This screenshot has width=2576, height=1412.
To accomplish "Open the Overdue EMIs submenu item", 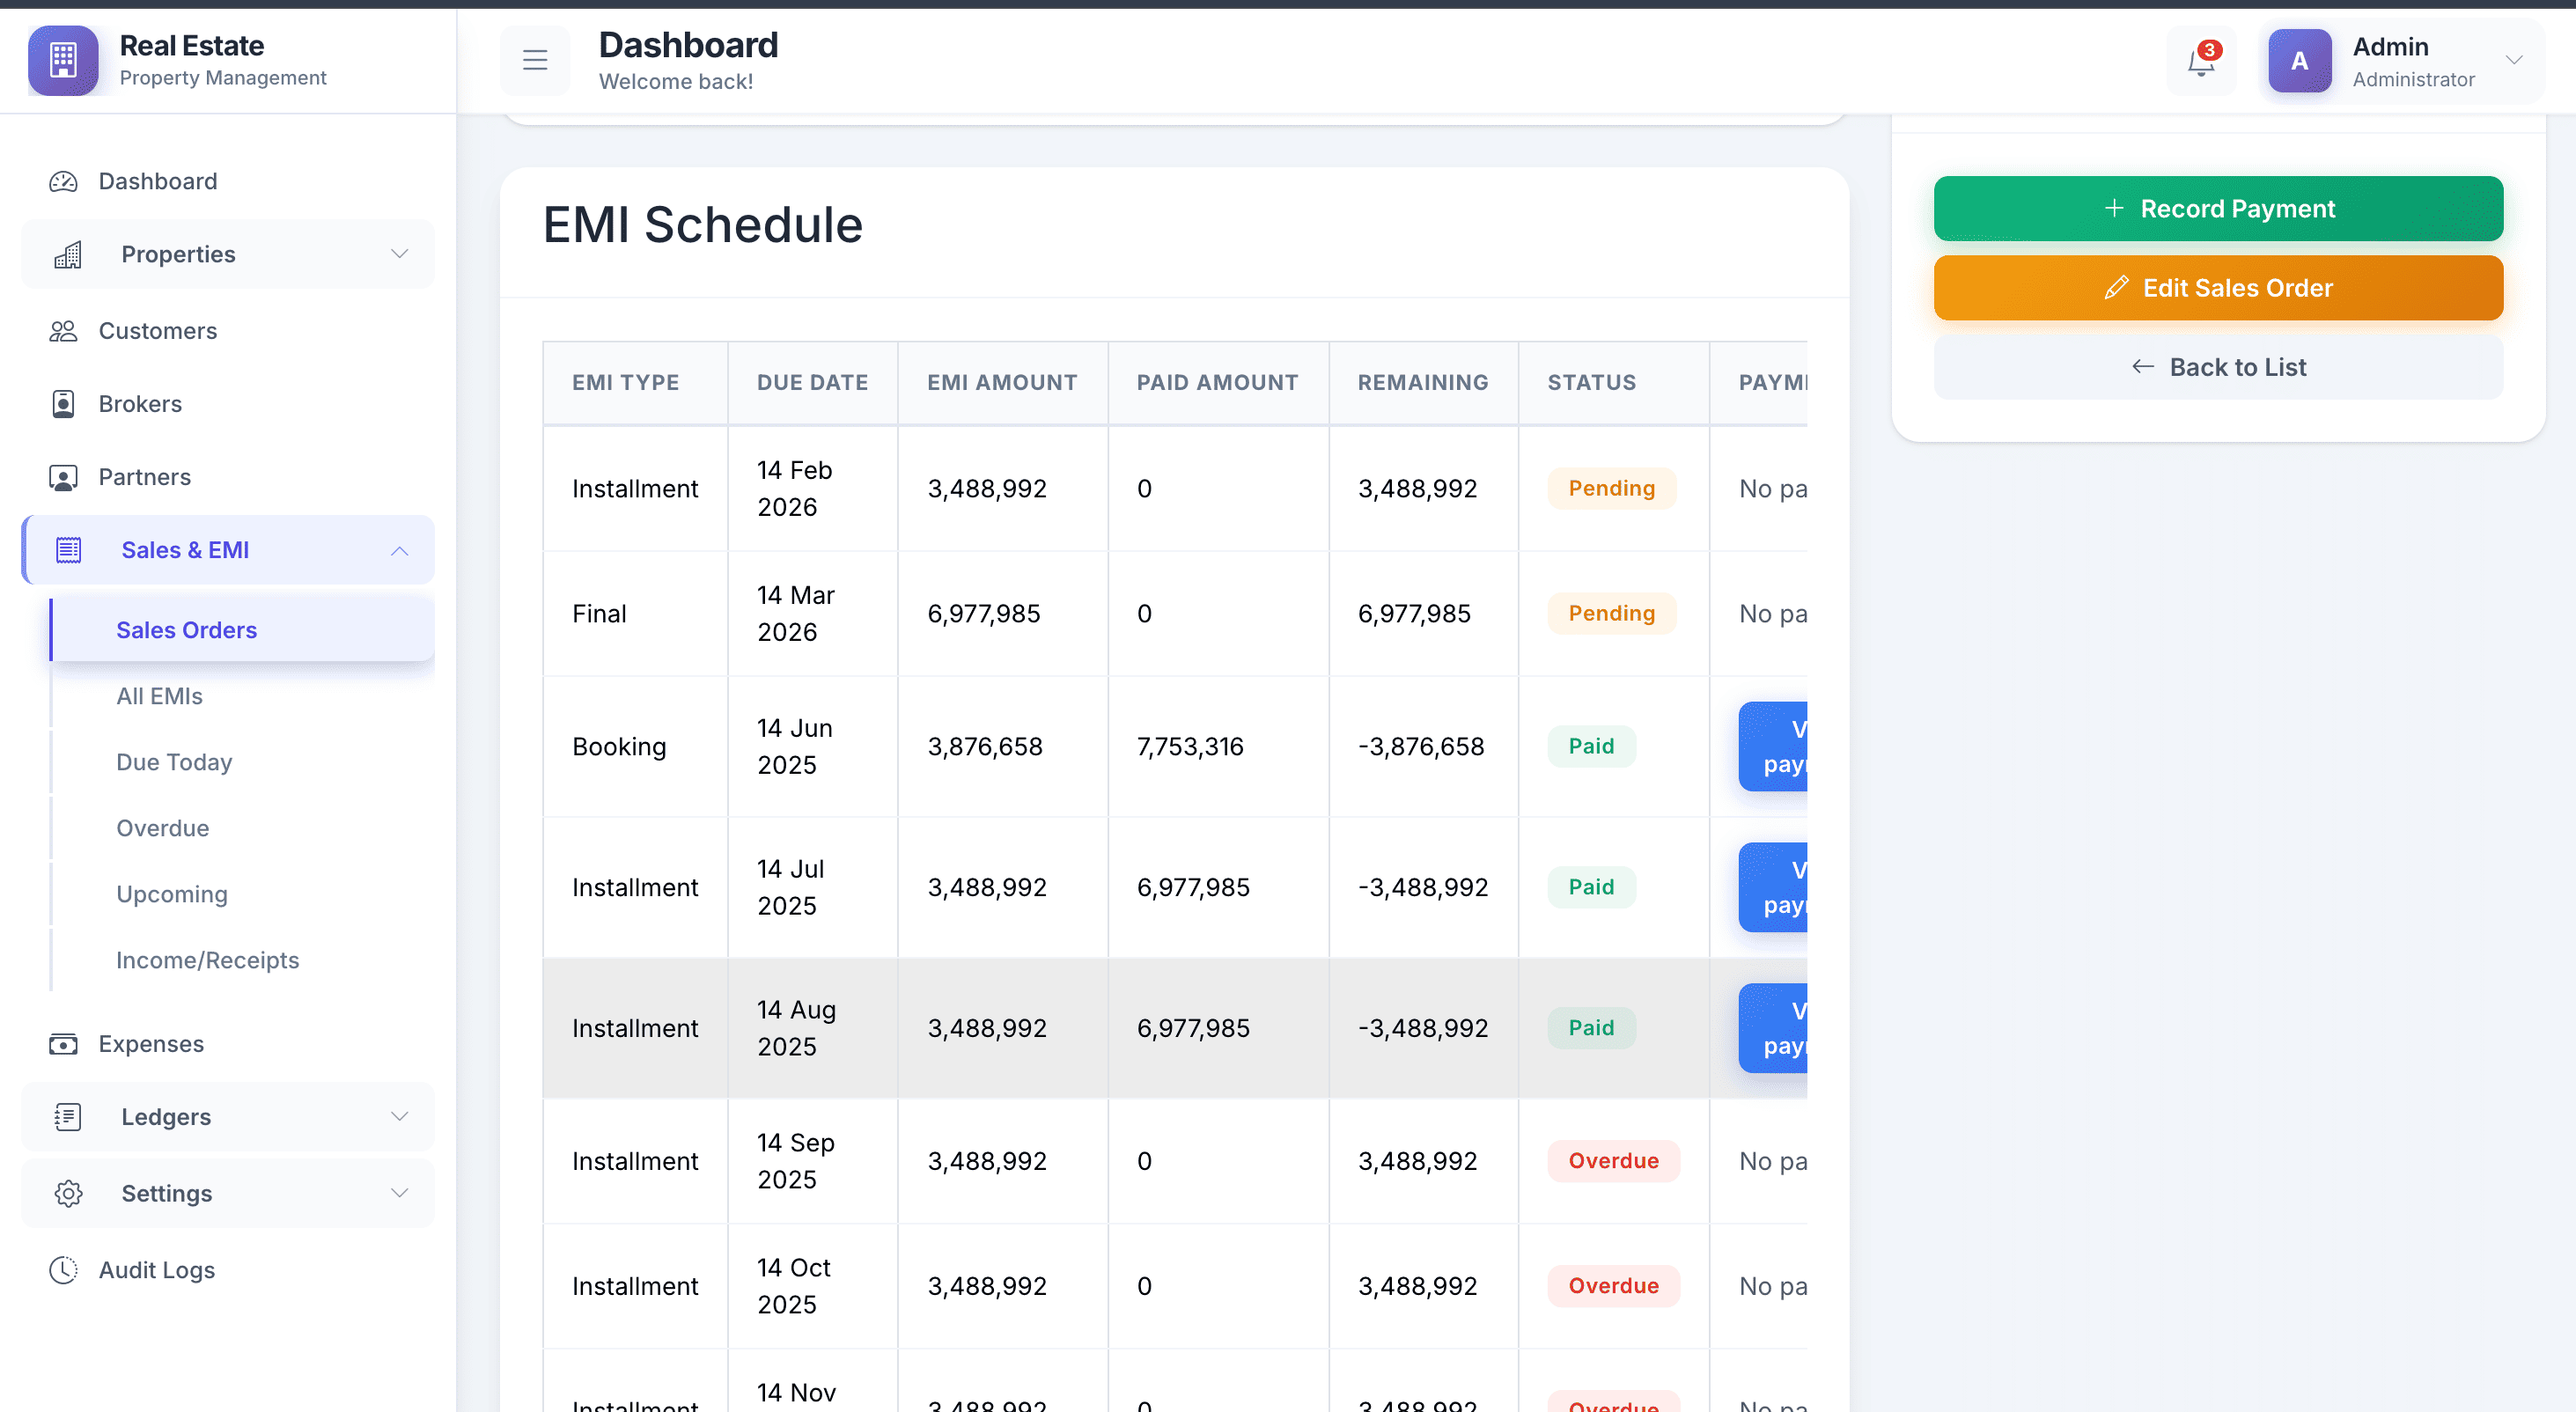I will (x=162, y=828).
